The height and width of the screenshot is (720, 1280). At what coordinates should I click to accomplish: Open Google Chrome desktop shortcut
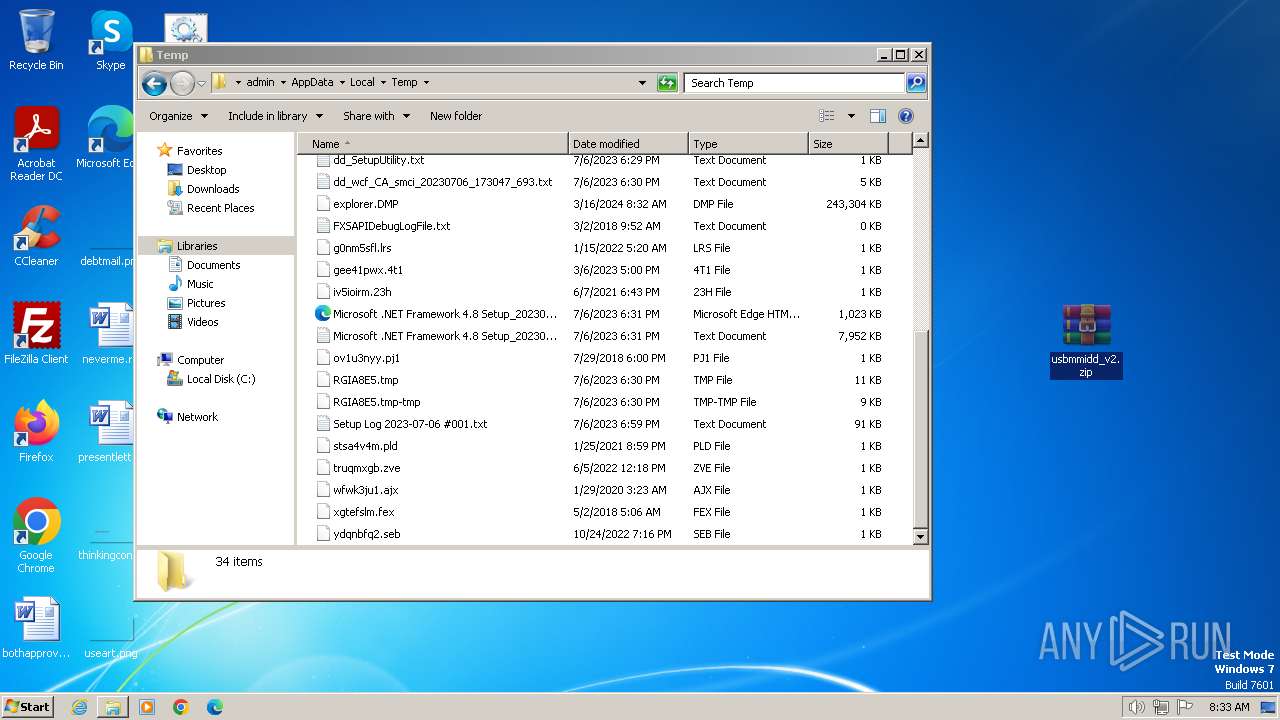[36, 535]
